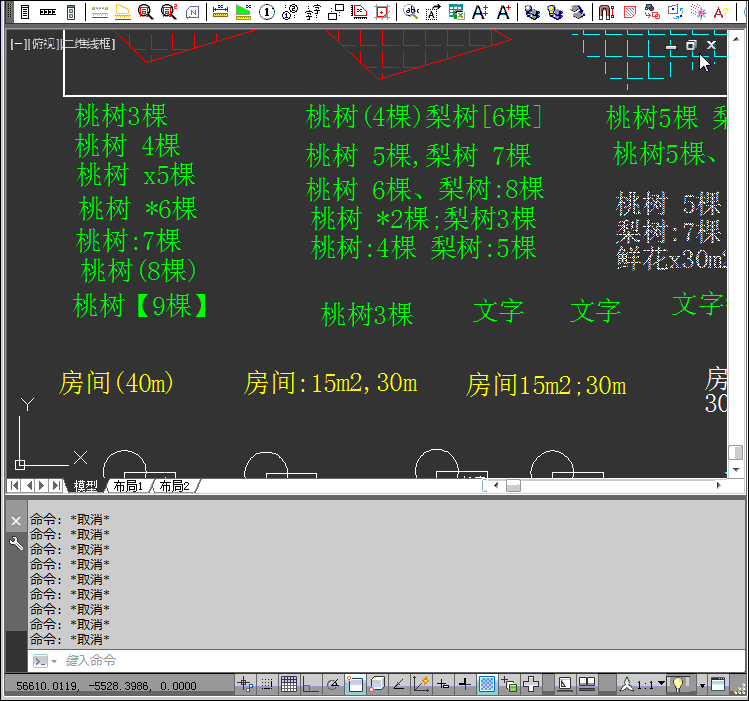749x701 pixels.
Task: Click the circled number 1 icon
Action: coord(267,12)
